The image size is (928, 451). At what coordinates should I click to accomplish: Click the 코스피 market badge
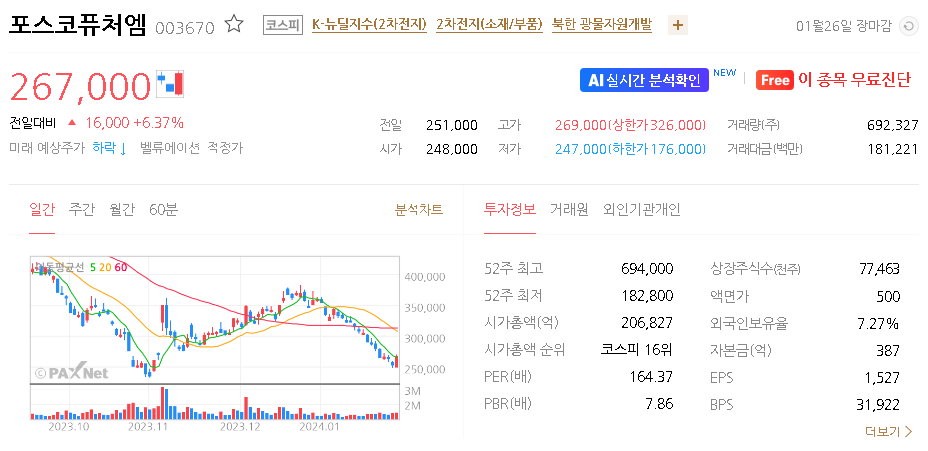pos(282,25)
